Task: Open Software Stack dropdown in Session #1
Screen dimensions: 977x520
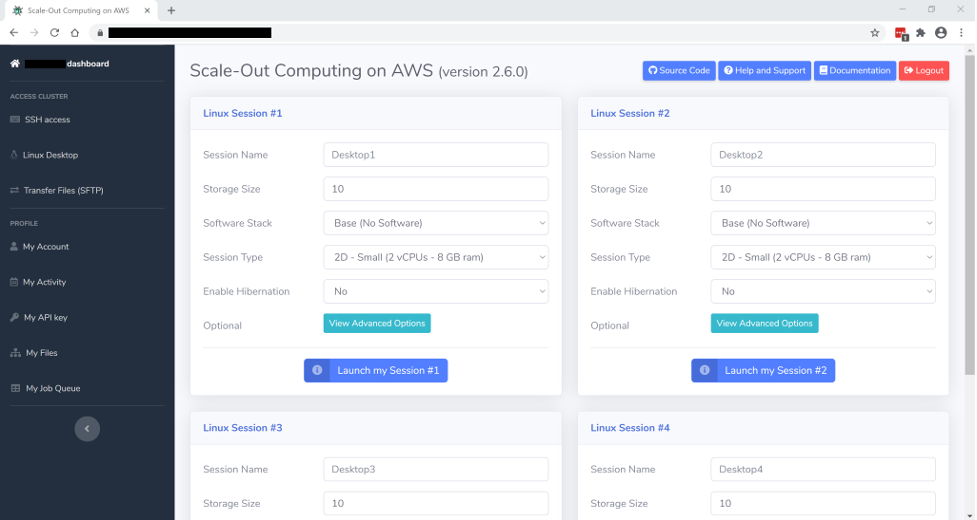Action: 436,223
